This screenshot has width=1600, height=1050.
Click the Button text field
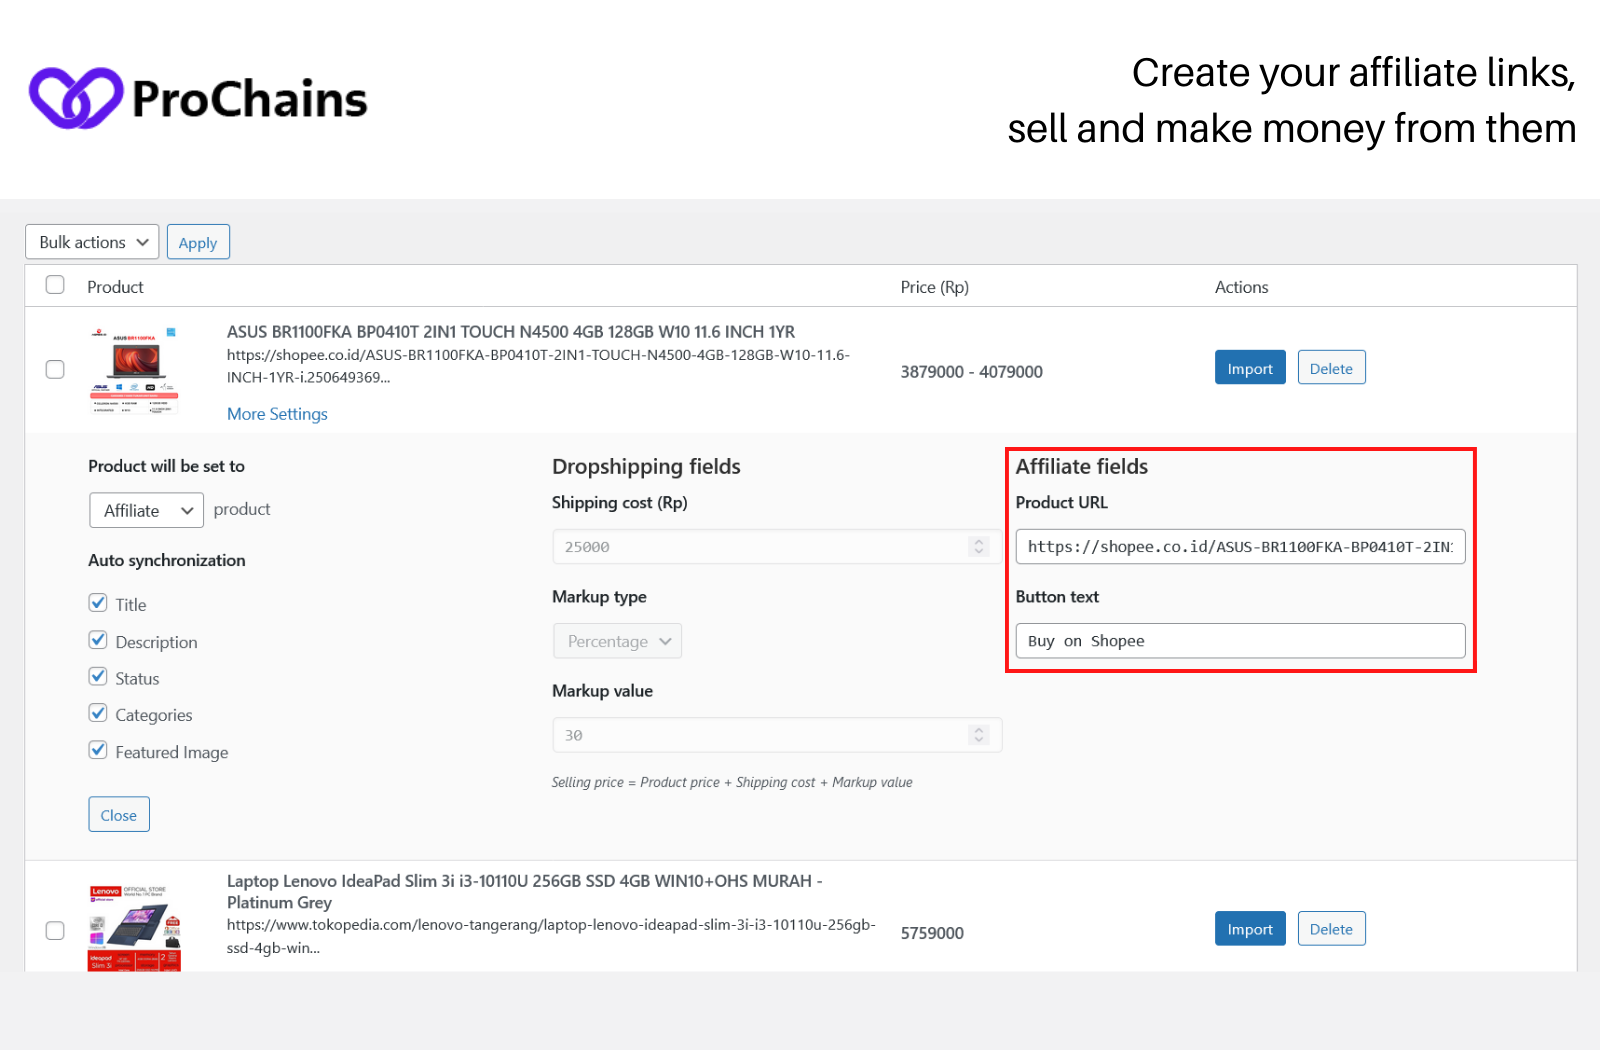click(x=1240, y=641)
